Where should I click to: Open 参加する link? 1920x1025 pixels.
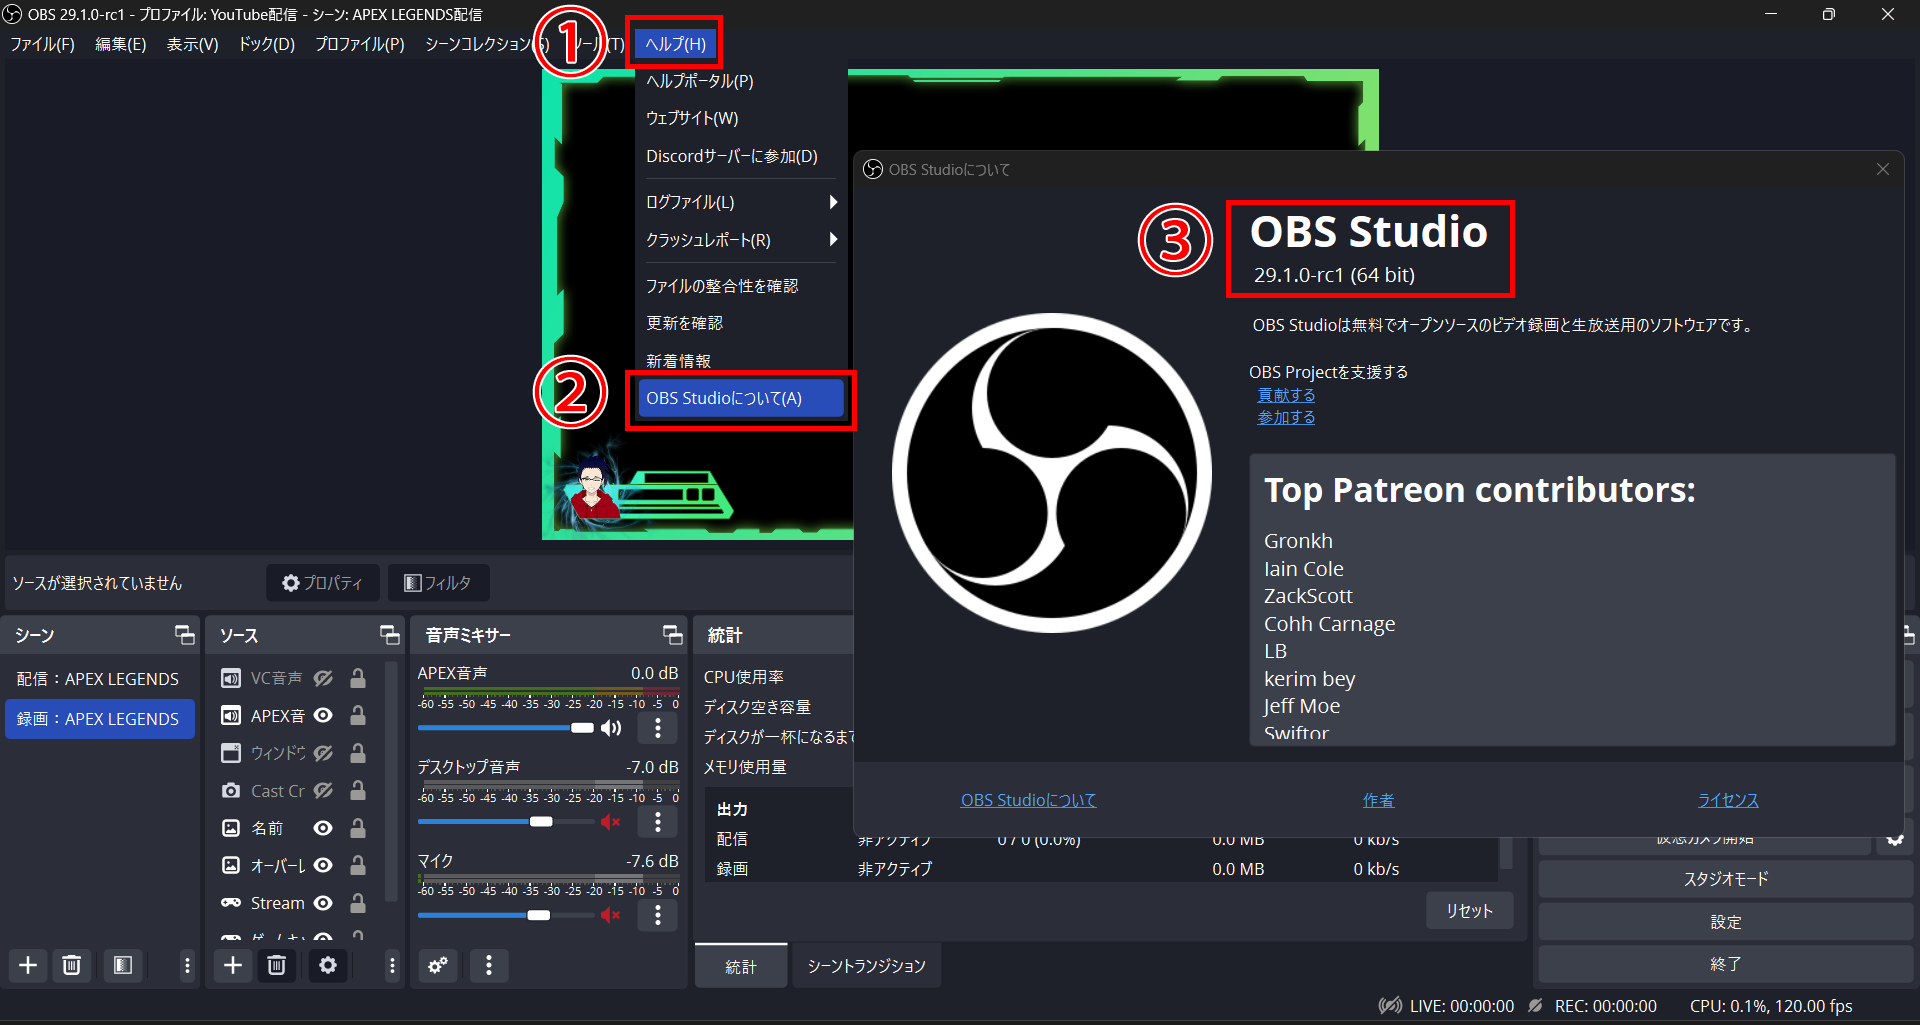1286,417
